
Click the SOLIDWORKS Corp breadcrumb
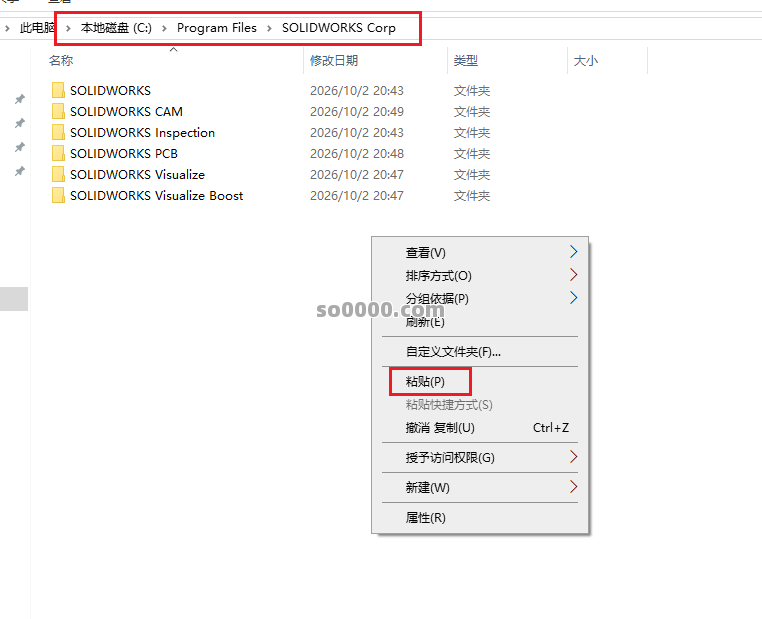(x=339, y=28)
